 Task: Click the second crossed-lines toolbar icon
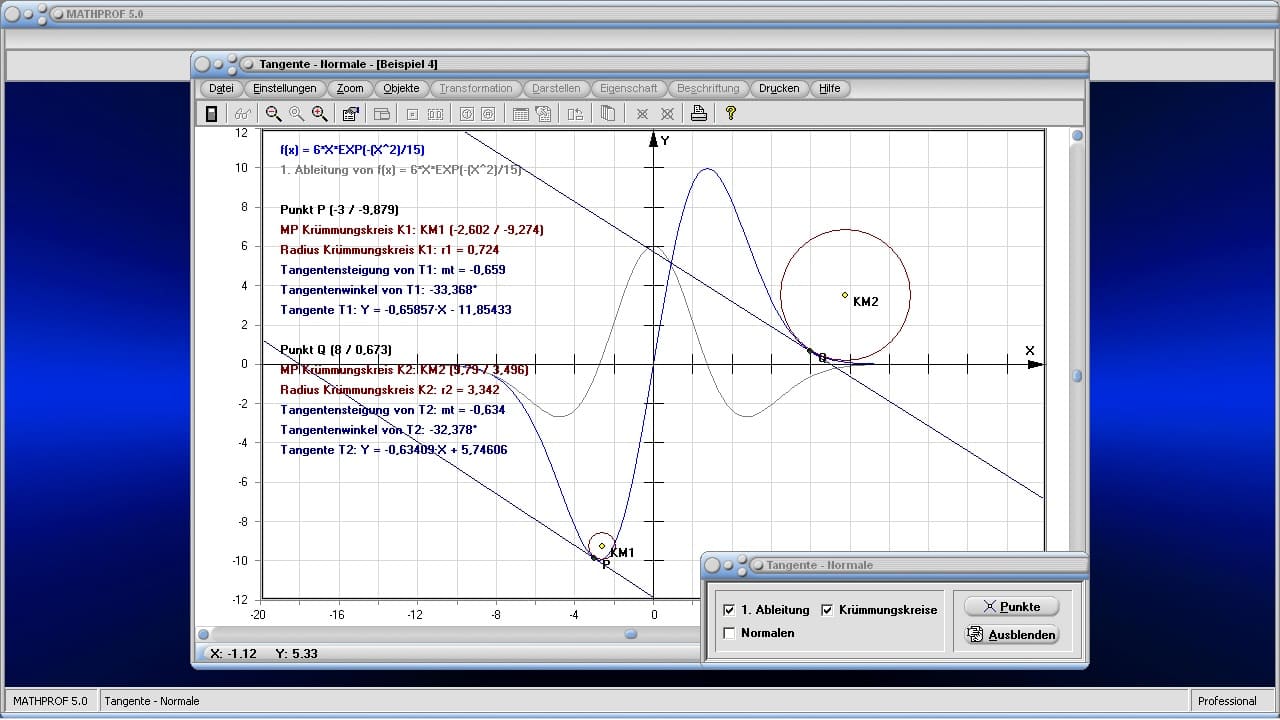pyautogui.click(x=667, y=114)
